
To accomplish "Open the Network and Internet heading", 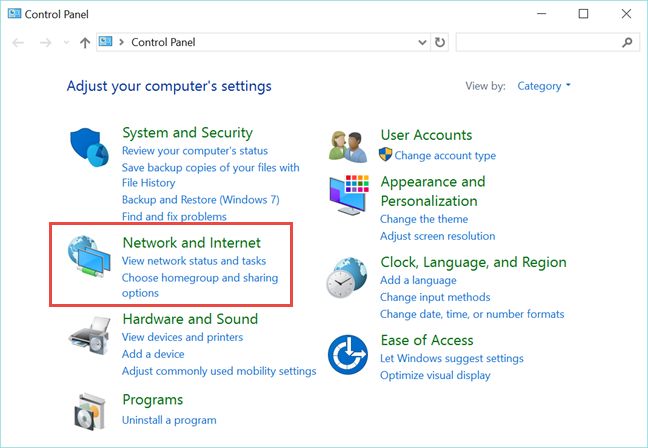I will coord(192,243).
